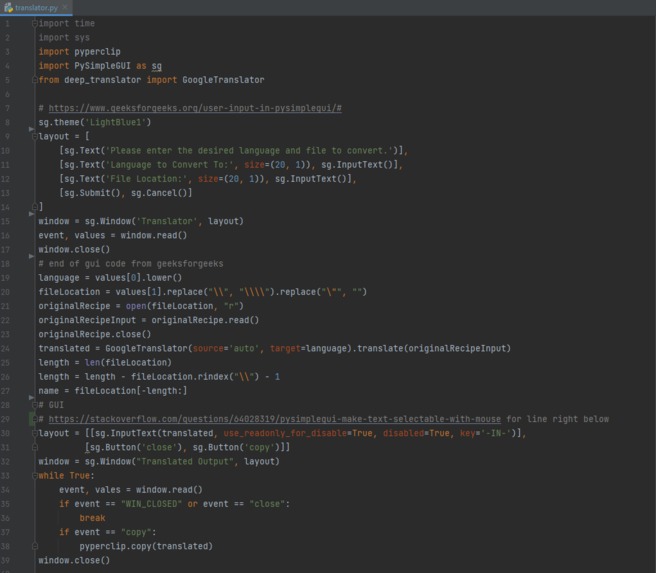Screen dimensions: 656x573
Task: Click fold end marker beside sg.Button('close') line
Action: click(35, 448)
